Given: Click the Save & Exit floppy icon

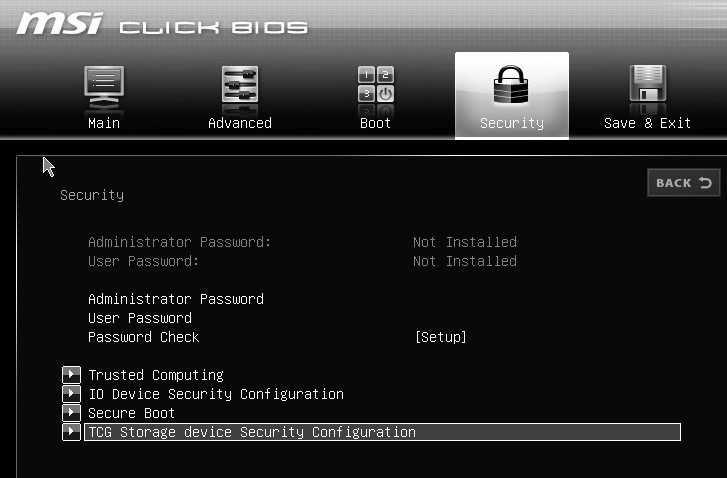Looking at the screenshot, I should point(647,86).
